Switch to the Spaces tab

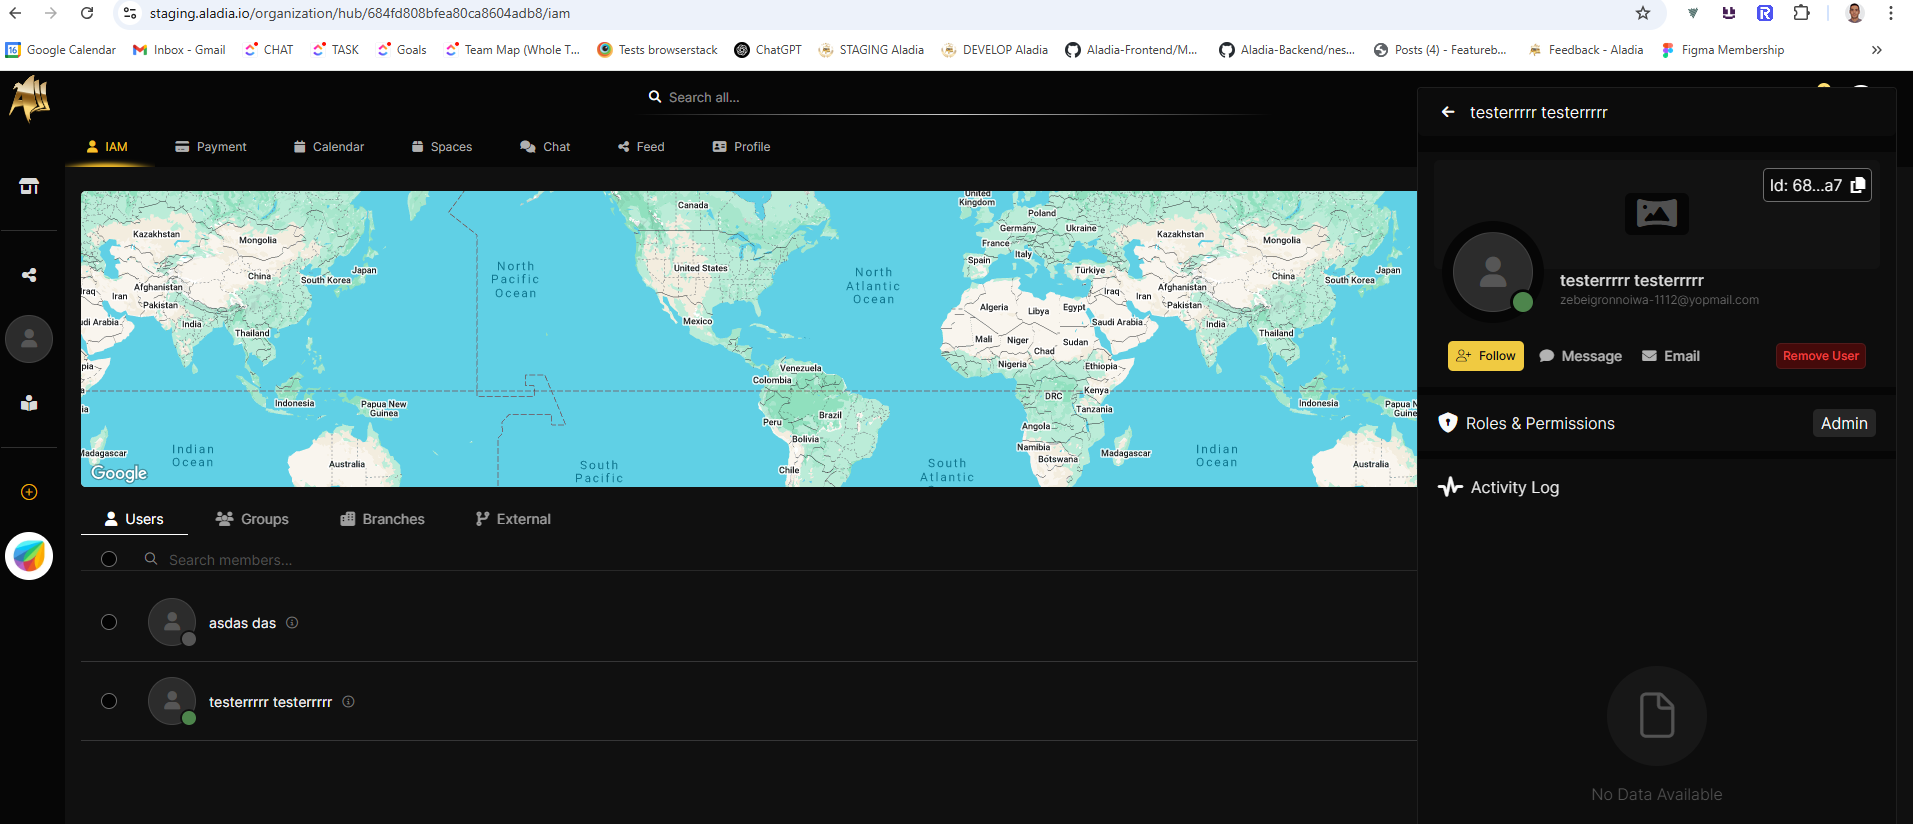442,147
